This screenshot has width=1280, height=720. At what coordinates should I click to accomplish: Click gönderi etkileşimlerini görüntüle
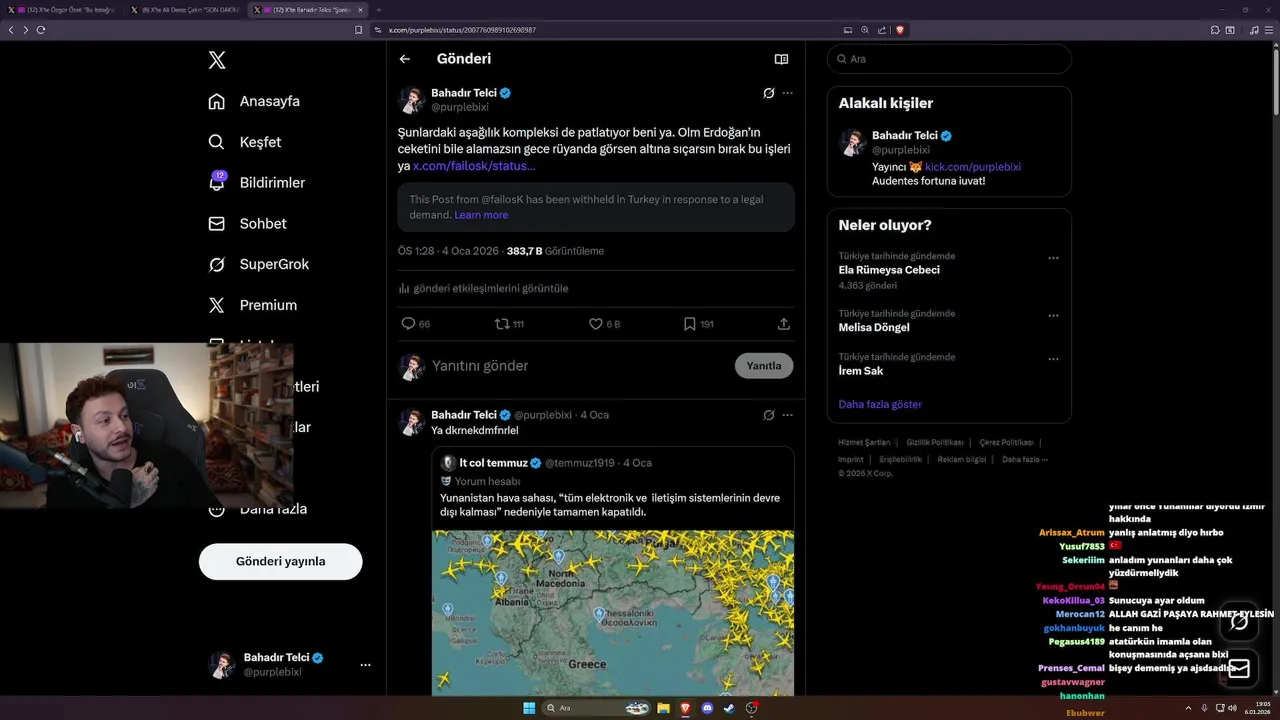(x=483, y=288)
